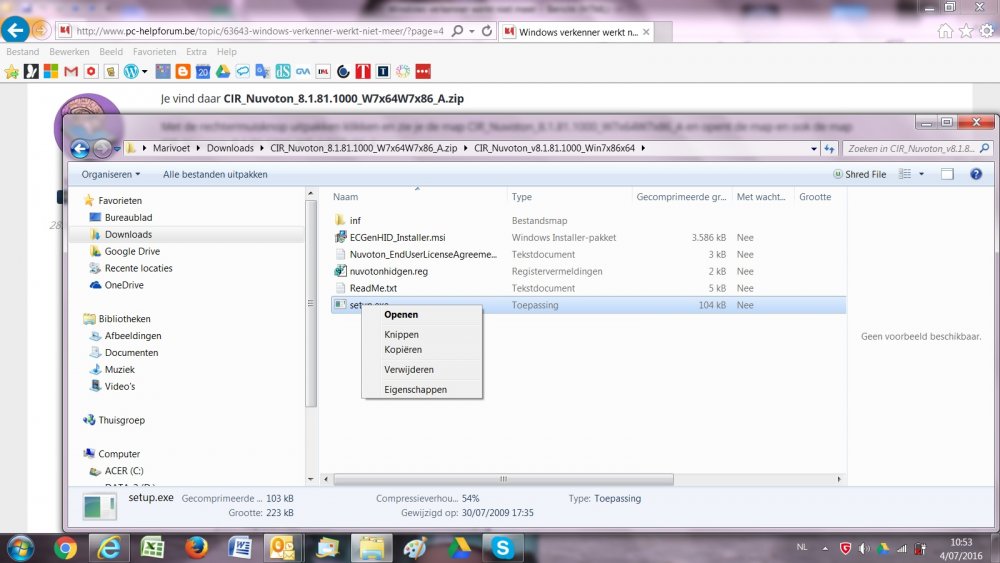The width and height of the screenshot is (1000, 563).
Task: Click the red T bookmark icon
Action: pos(363,71)
